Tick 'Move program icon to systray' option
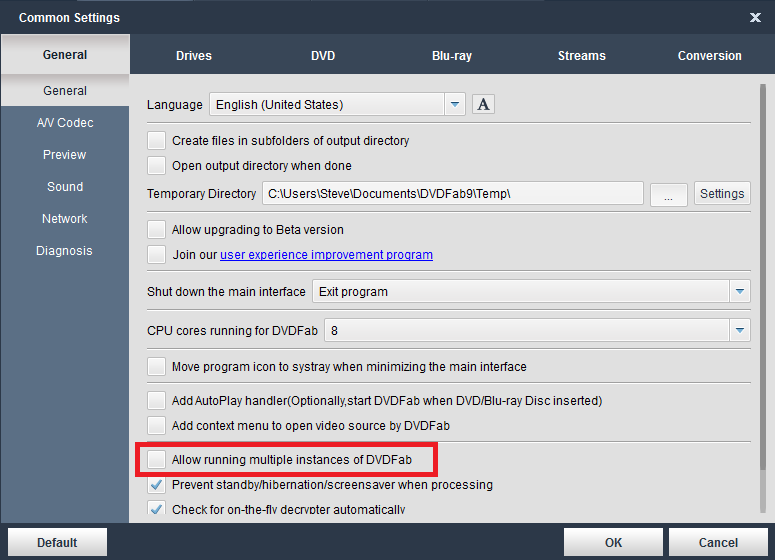 (156, 367)
